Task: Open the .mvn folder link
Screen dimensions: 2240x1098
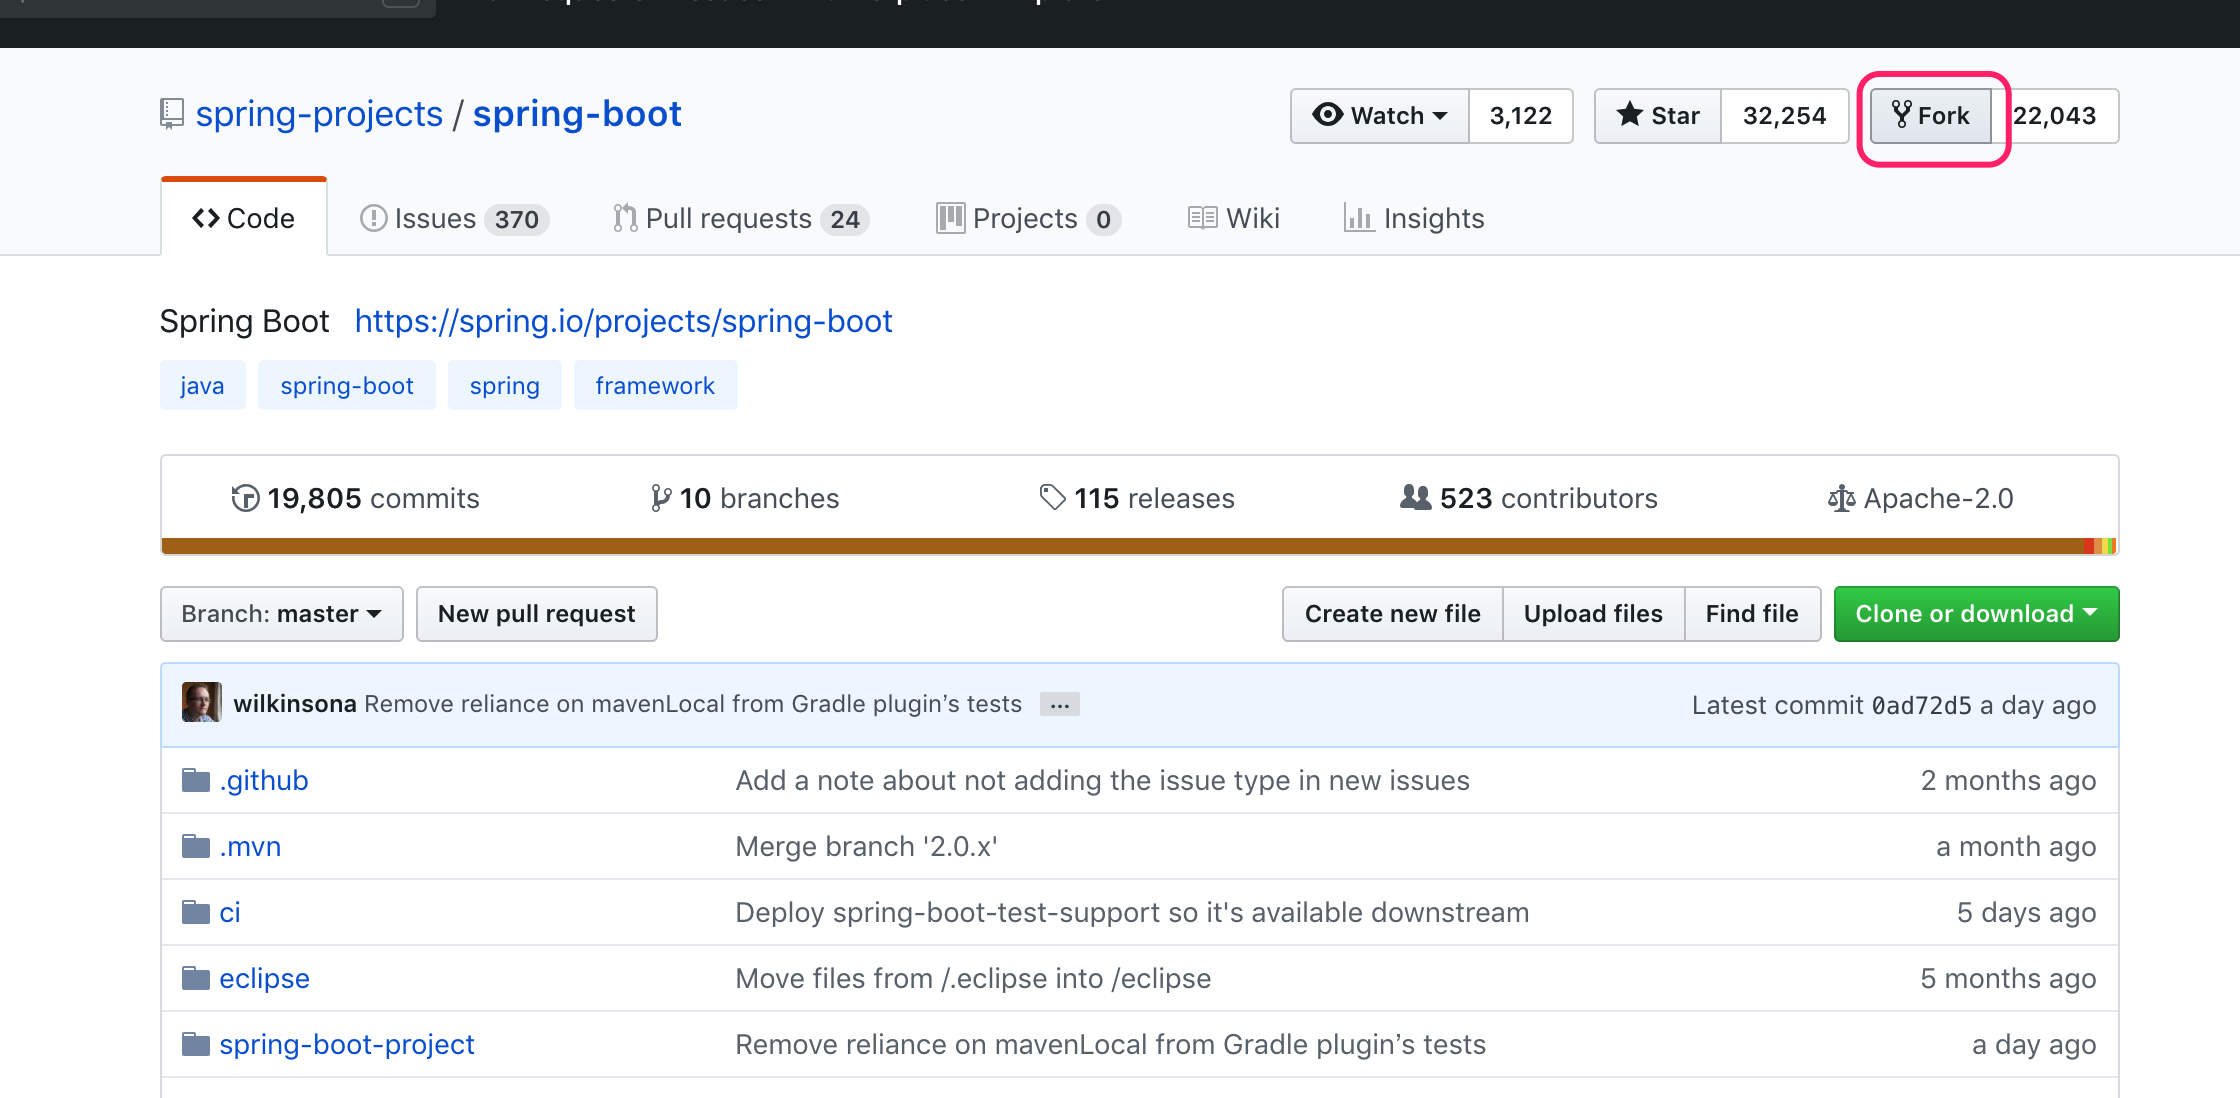Action: (x=250, y=846)
